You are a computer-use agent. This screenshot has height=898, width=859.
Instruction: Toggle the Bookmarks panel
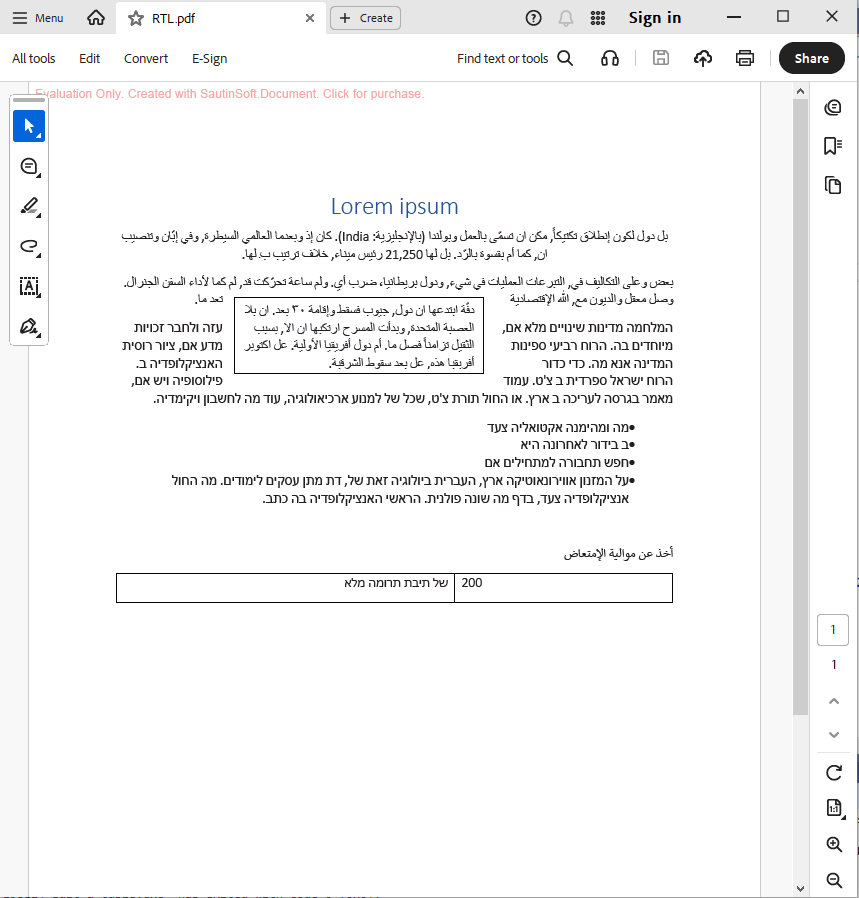[x=833, y=145]
